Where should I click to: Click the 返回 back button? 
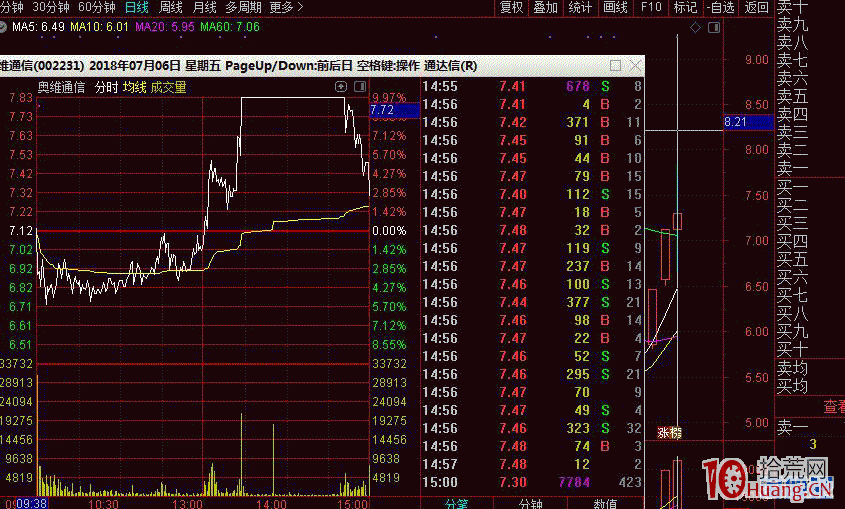pyautogui.click(x=756, y=7)
